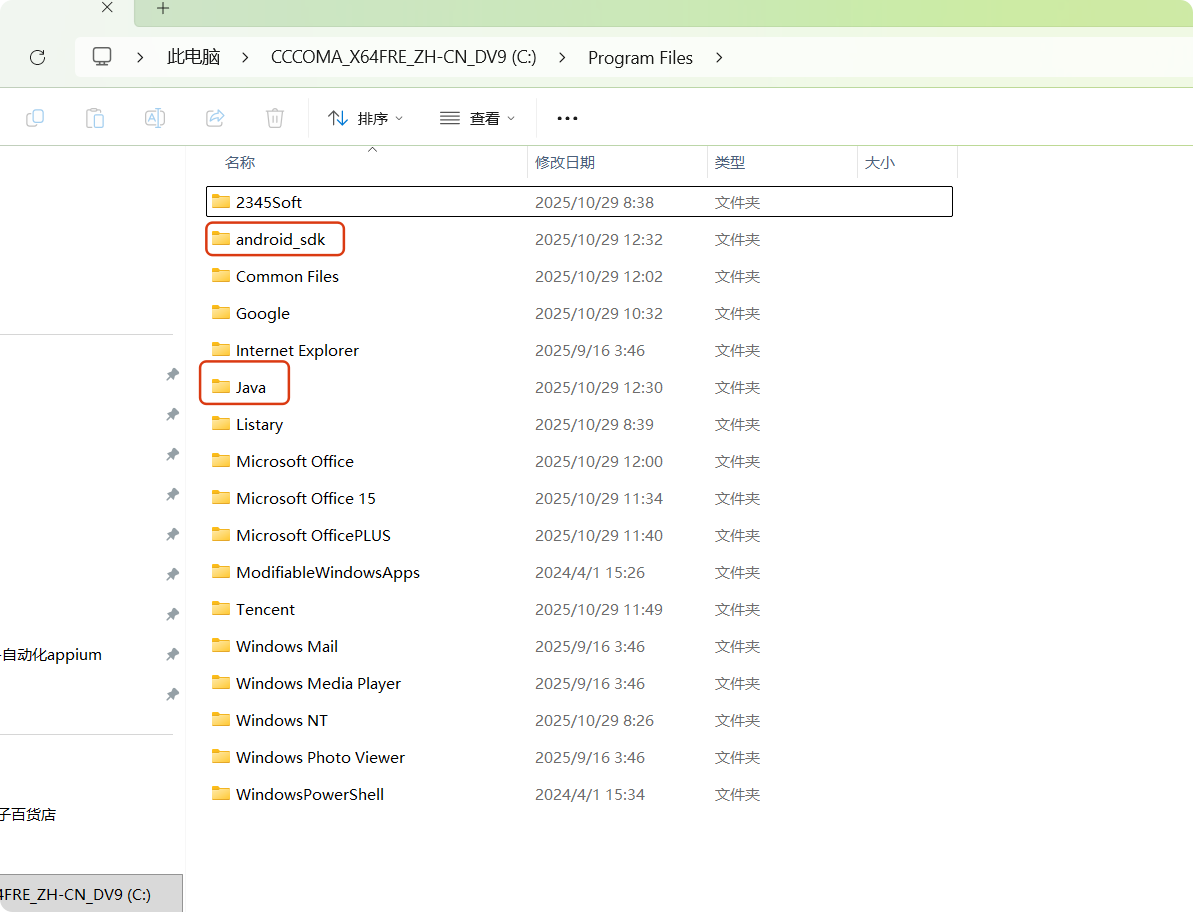The height and width of the screenshot is (912, 1193).
Task: Select the android_sdk folder icon
Action: (x=221, y=239)
